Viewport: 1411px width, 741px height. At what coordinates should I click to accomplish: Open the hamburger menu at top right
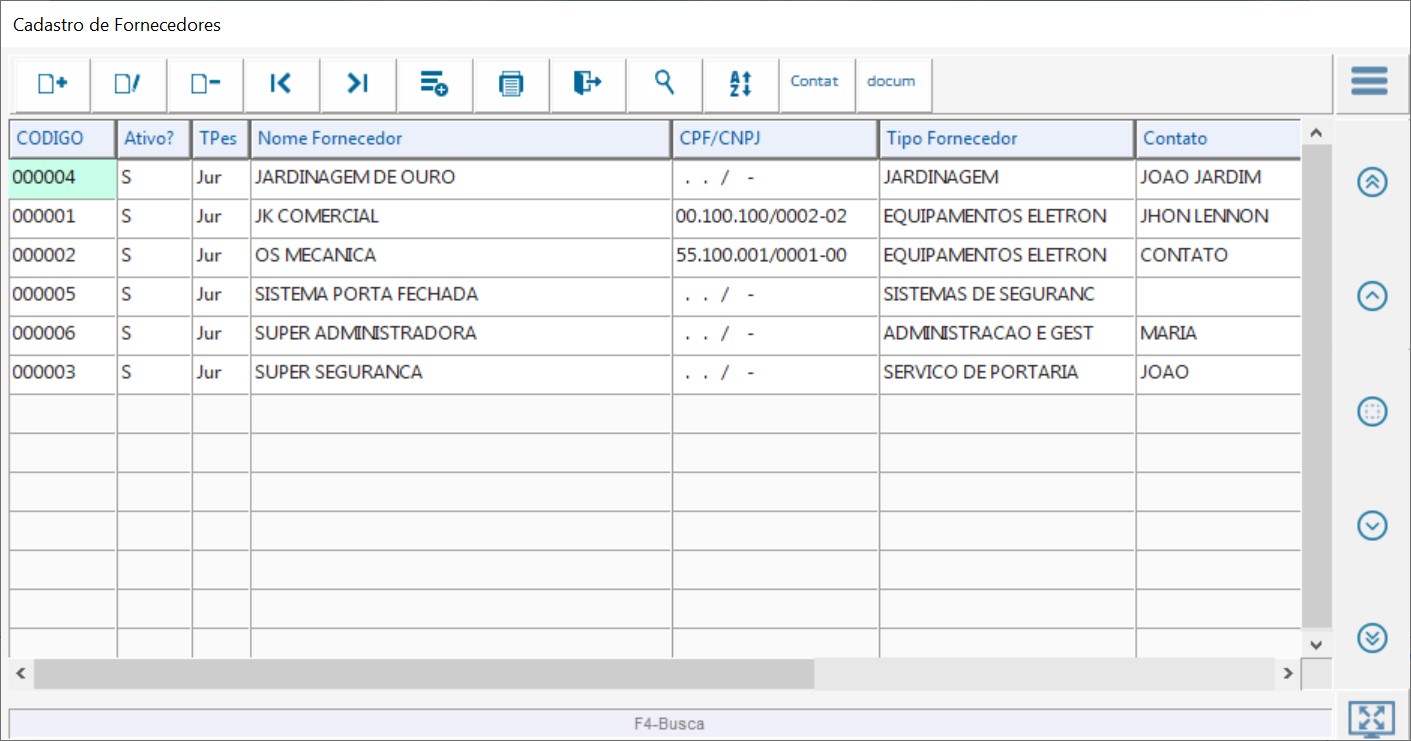point(1369,81)
